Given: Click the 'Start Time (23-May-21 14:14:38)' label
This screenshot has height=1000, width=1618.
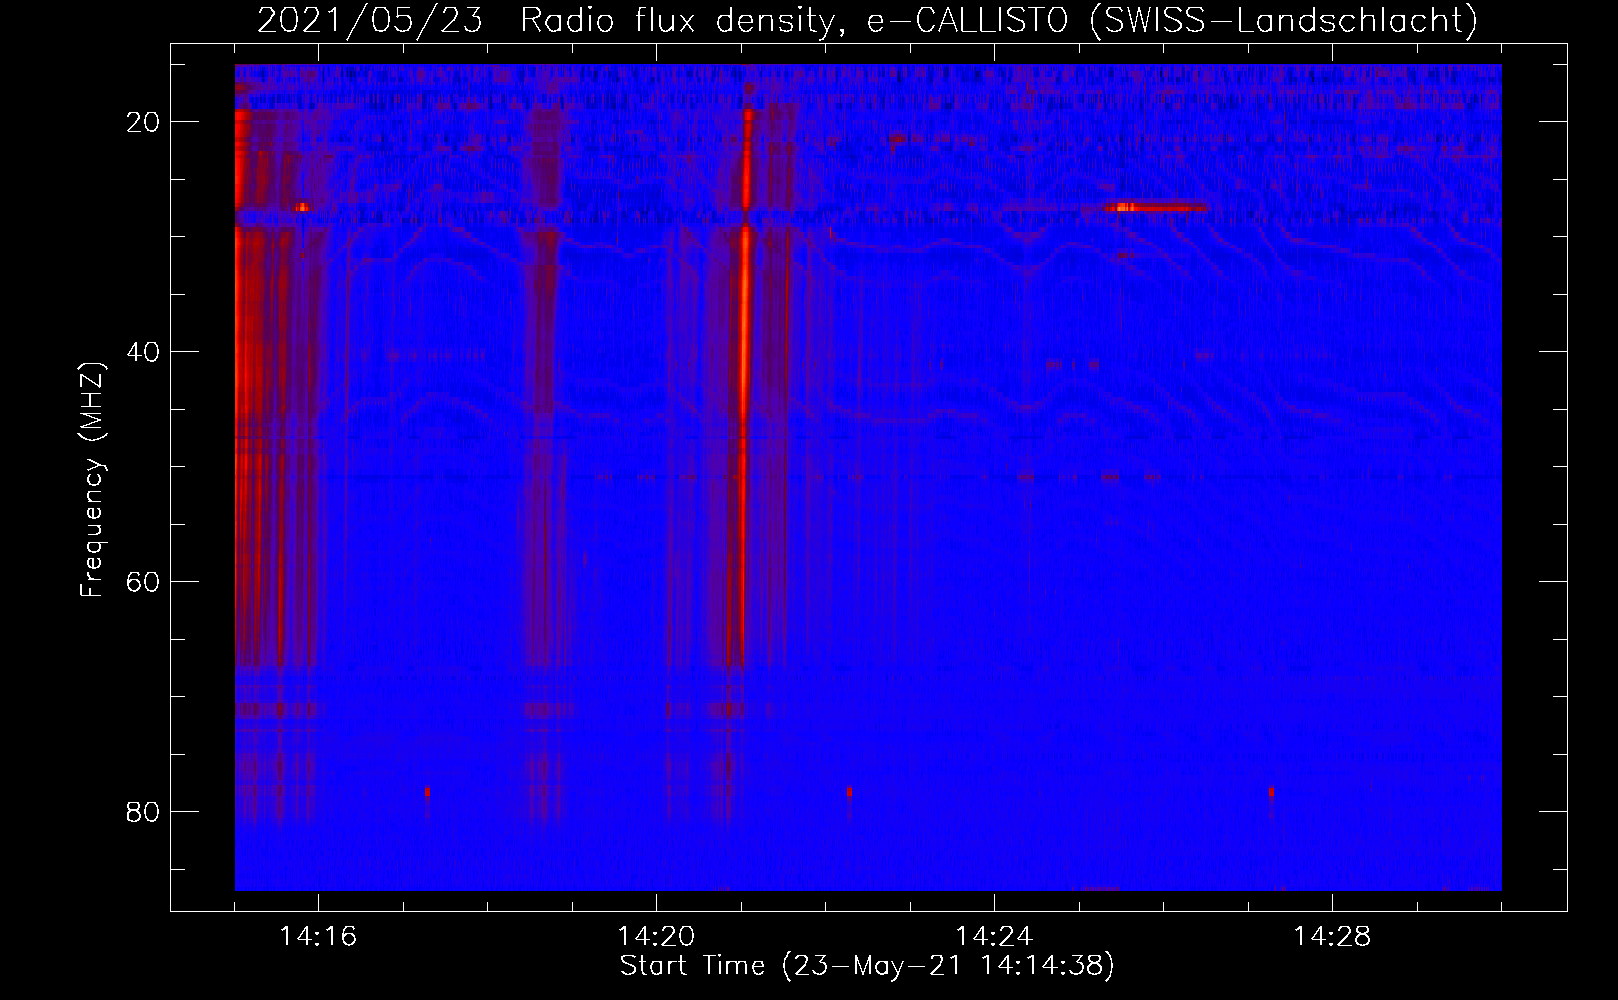Looking at the screenshot, I should [867, 966].
